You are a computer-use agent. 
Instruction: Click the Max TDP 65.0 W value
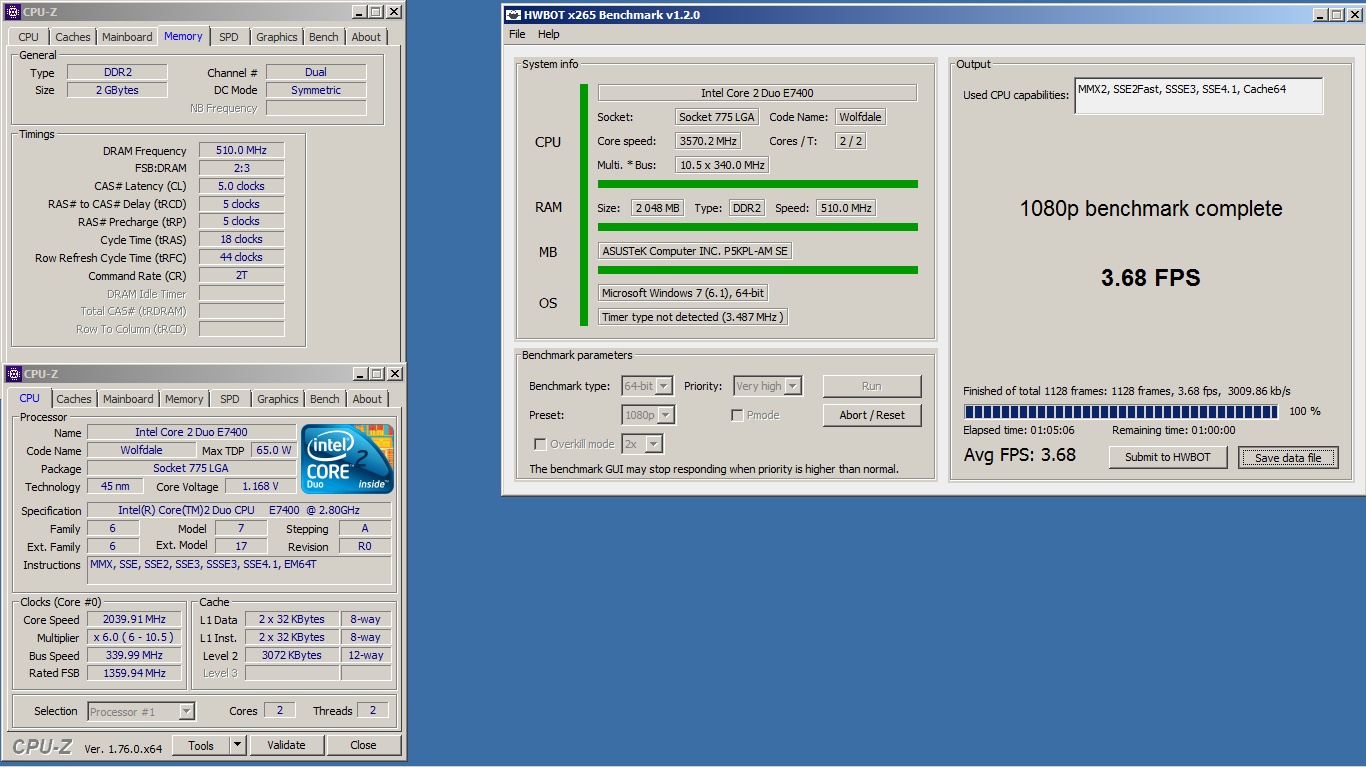point(273,451)
